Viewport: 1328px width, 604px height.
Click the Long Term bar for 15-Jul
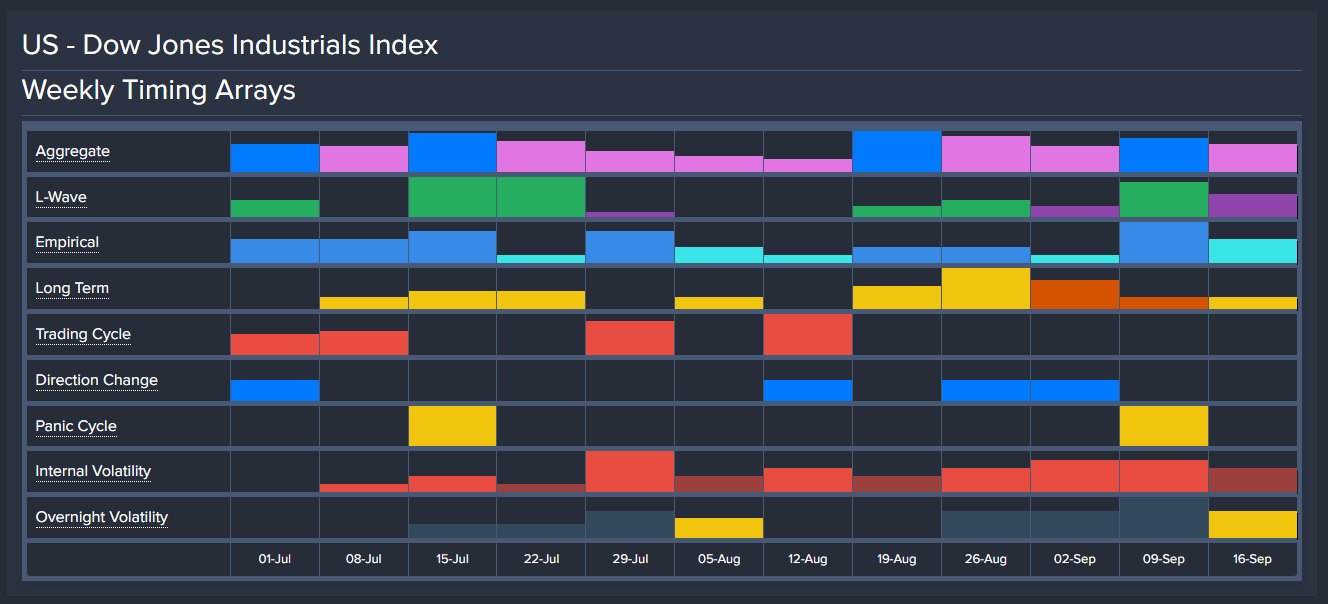coord(452,300)
